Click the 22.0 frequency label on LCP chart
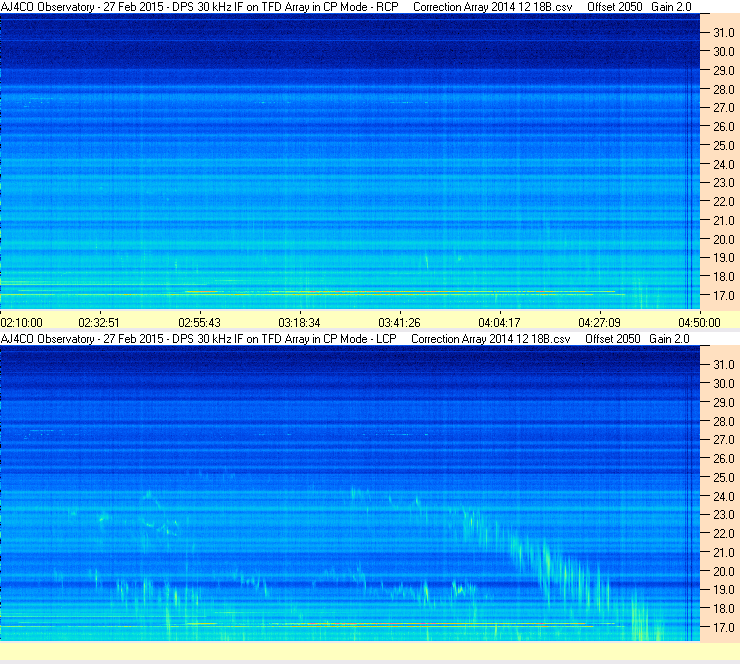The image size is (740, 664). [x=724, y=533]
